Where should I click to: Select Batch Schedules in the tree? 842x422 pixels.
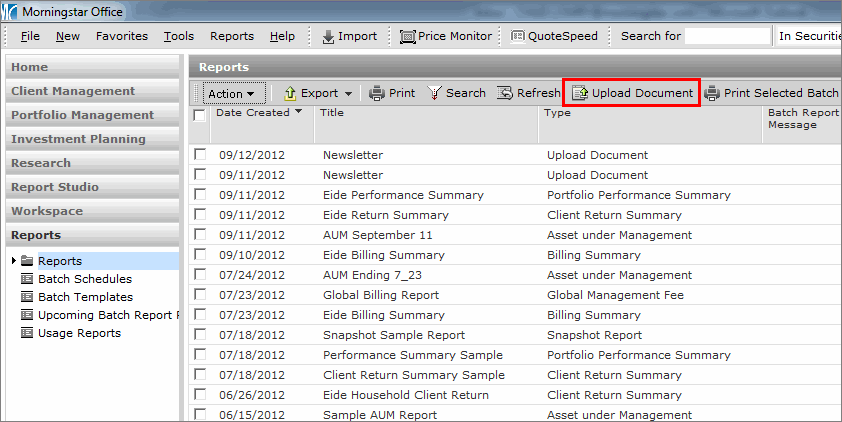point(85,279)
